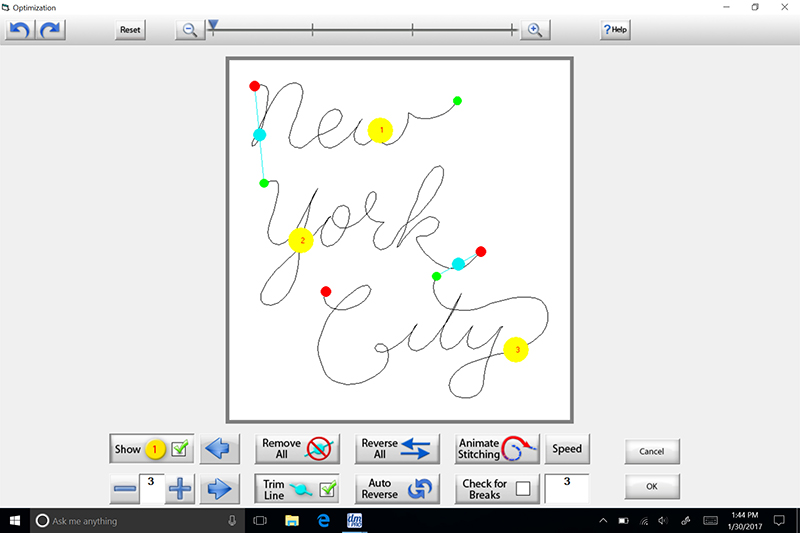The width and height of the screenshot is (800, 533).
Task: Increase the value with the plus icon
Action: point(180,489)
